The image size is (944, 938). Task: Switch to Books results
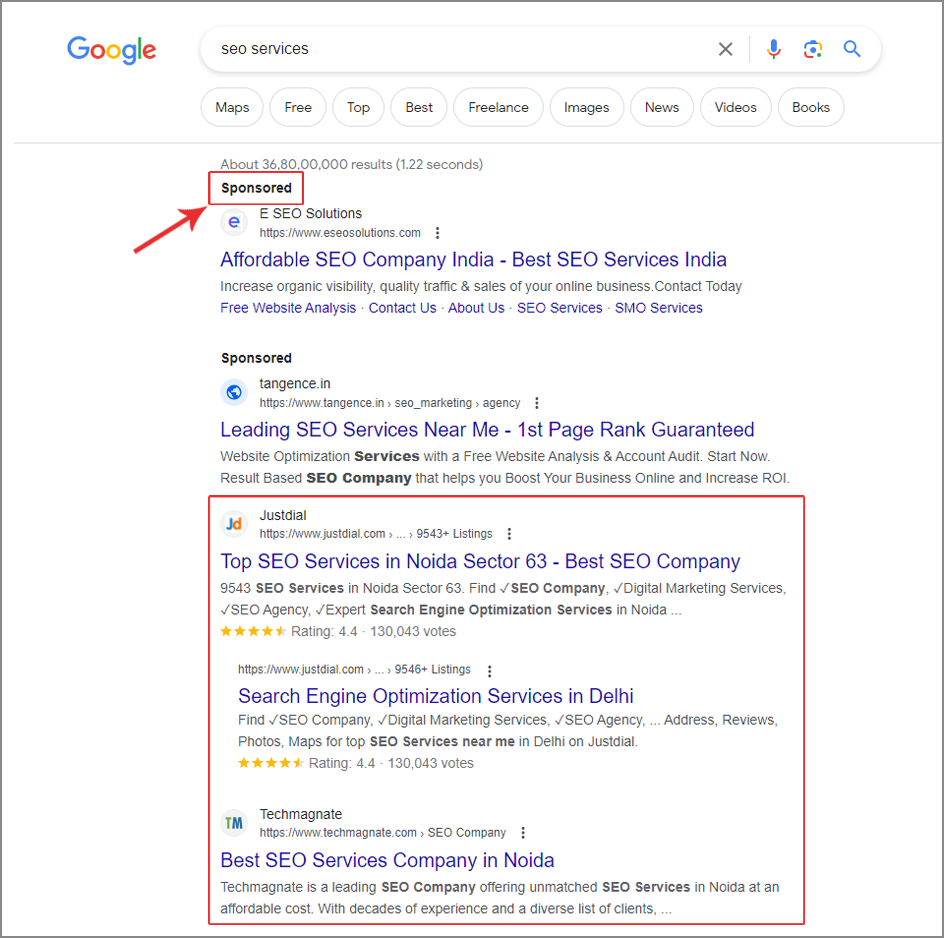click(x=811, y=107)
